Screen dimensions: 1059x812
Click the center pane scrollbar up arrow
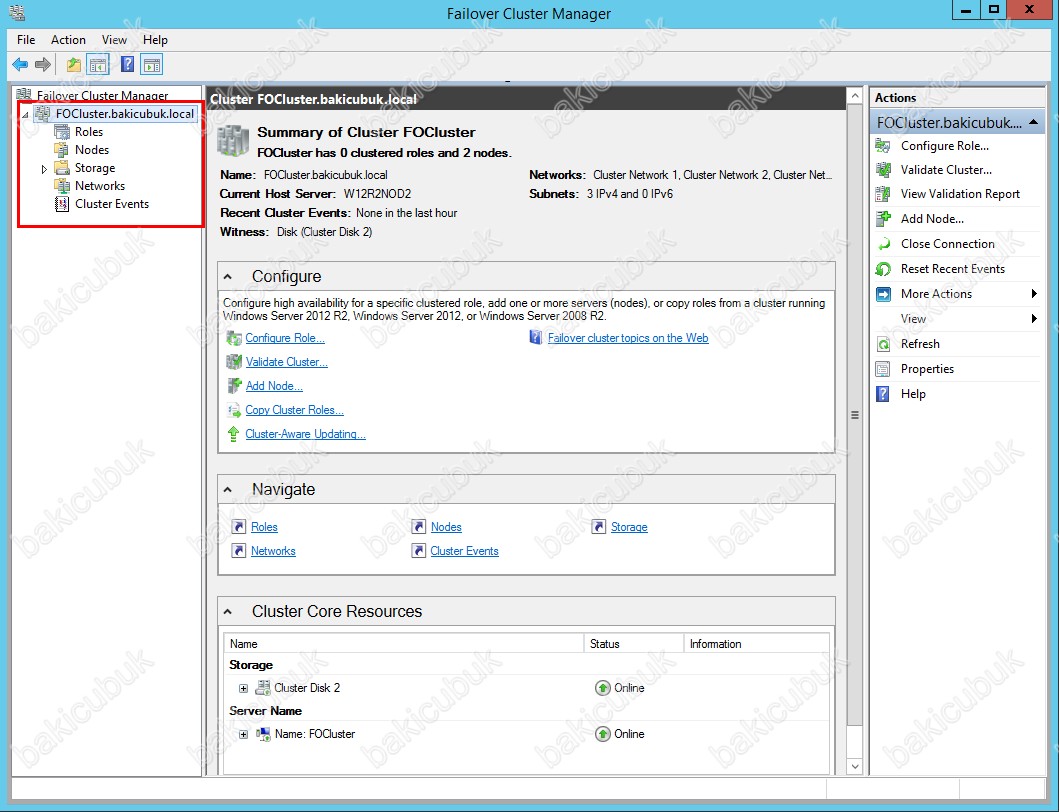pos(855,96)
